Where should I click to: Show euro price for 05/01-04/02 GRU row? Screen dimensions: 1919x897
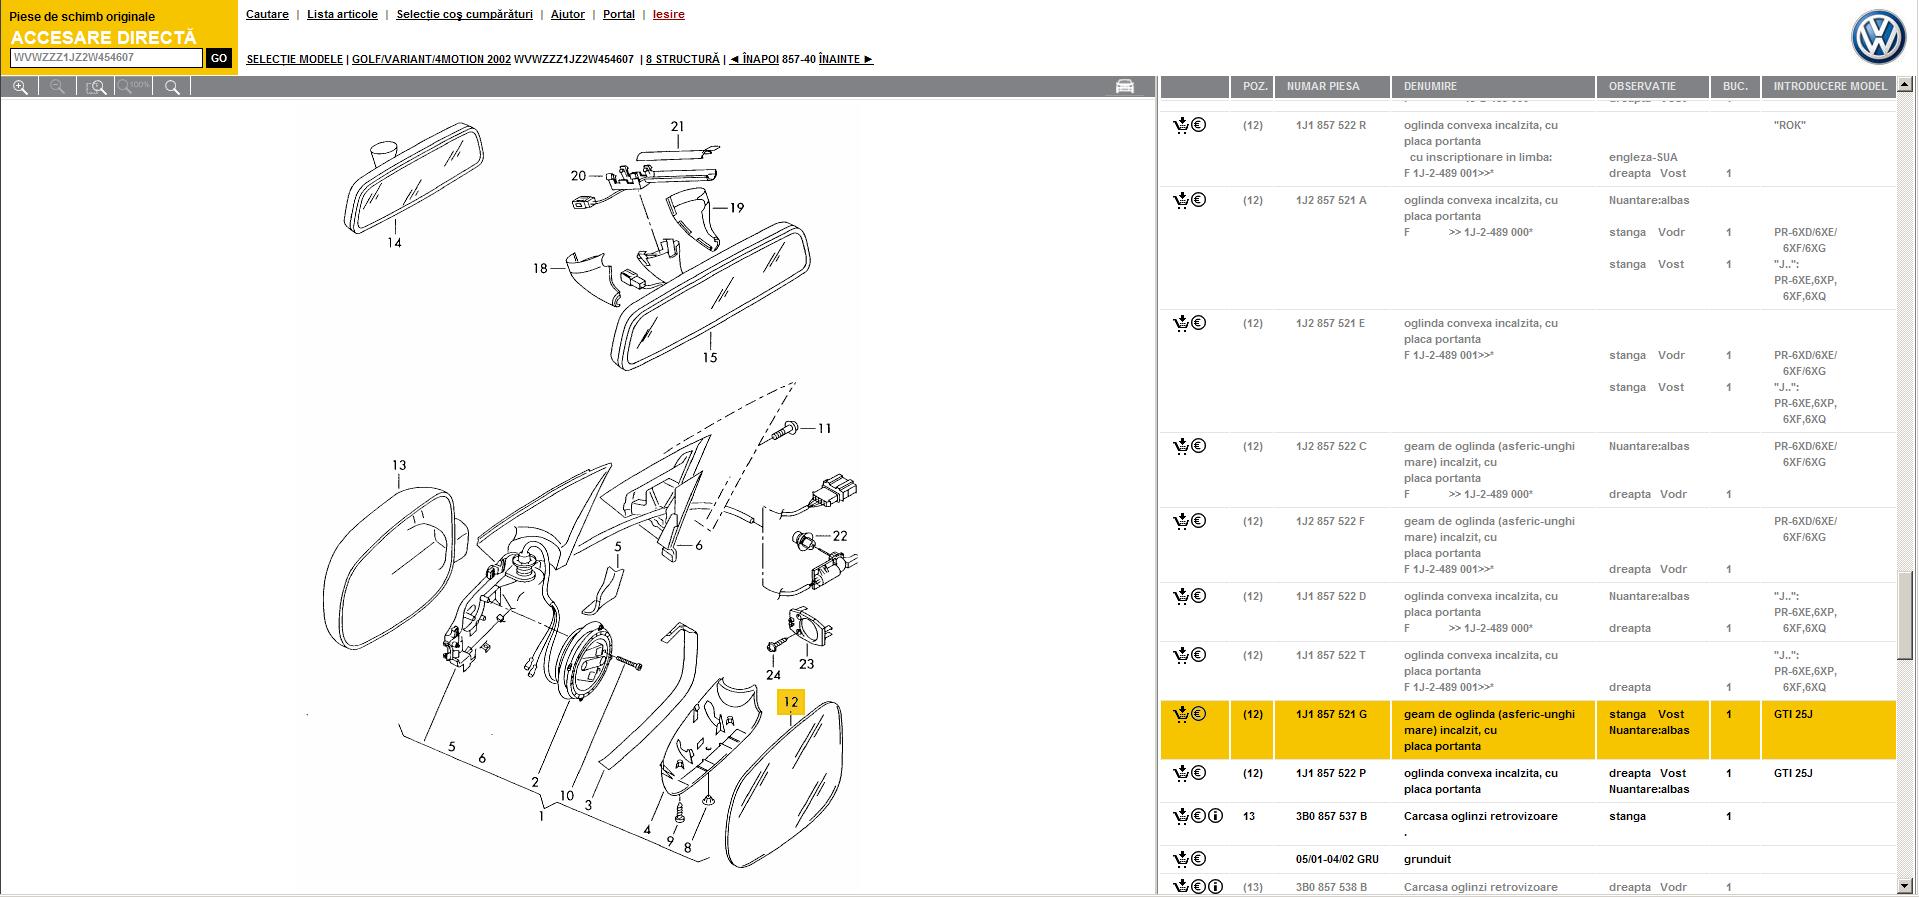click(x=1199, y=859)
